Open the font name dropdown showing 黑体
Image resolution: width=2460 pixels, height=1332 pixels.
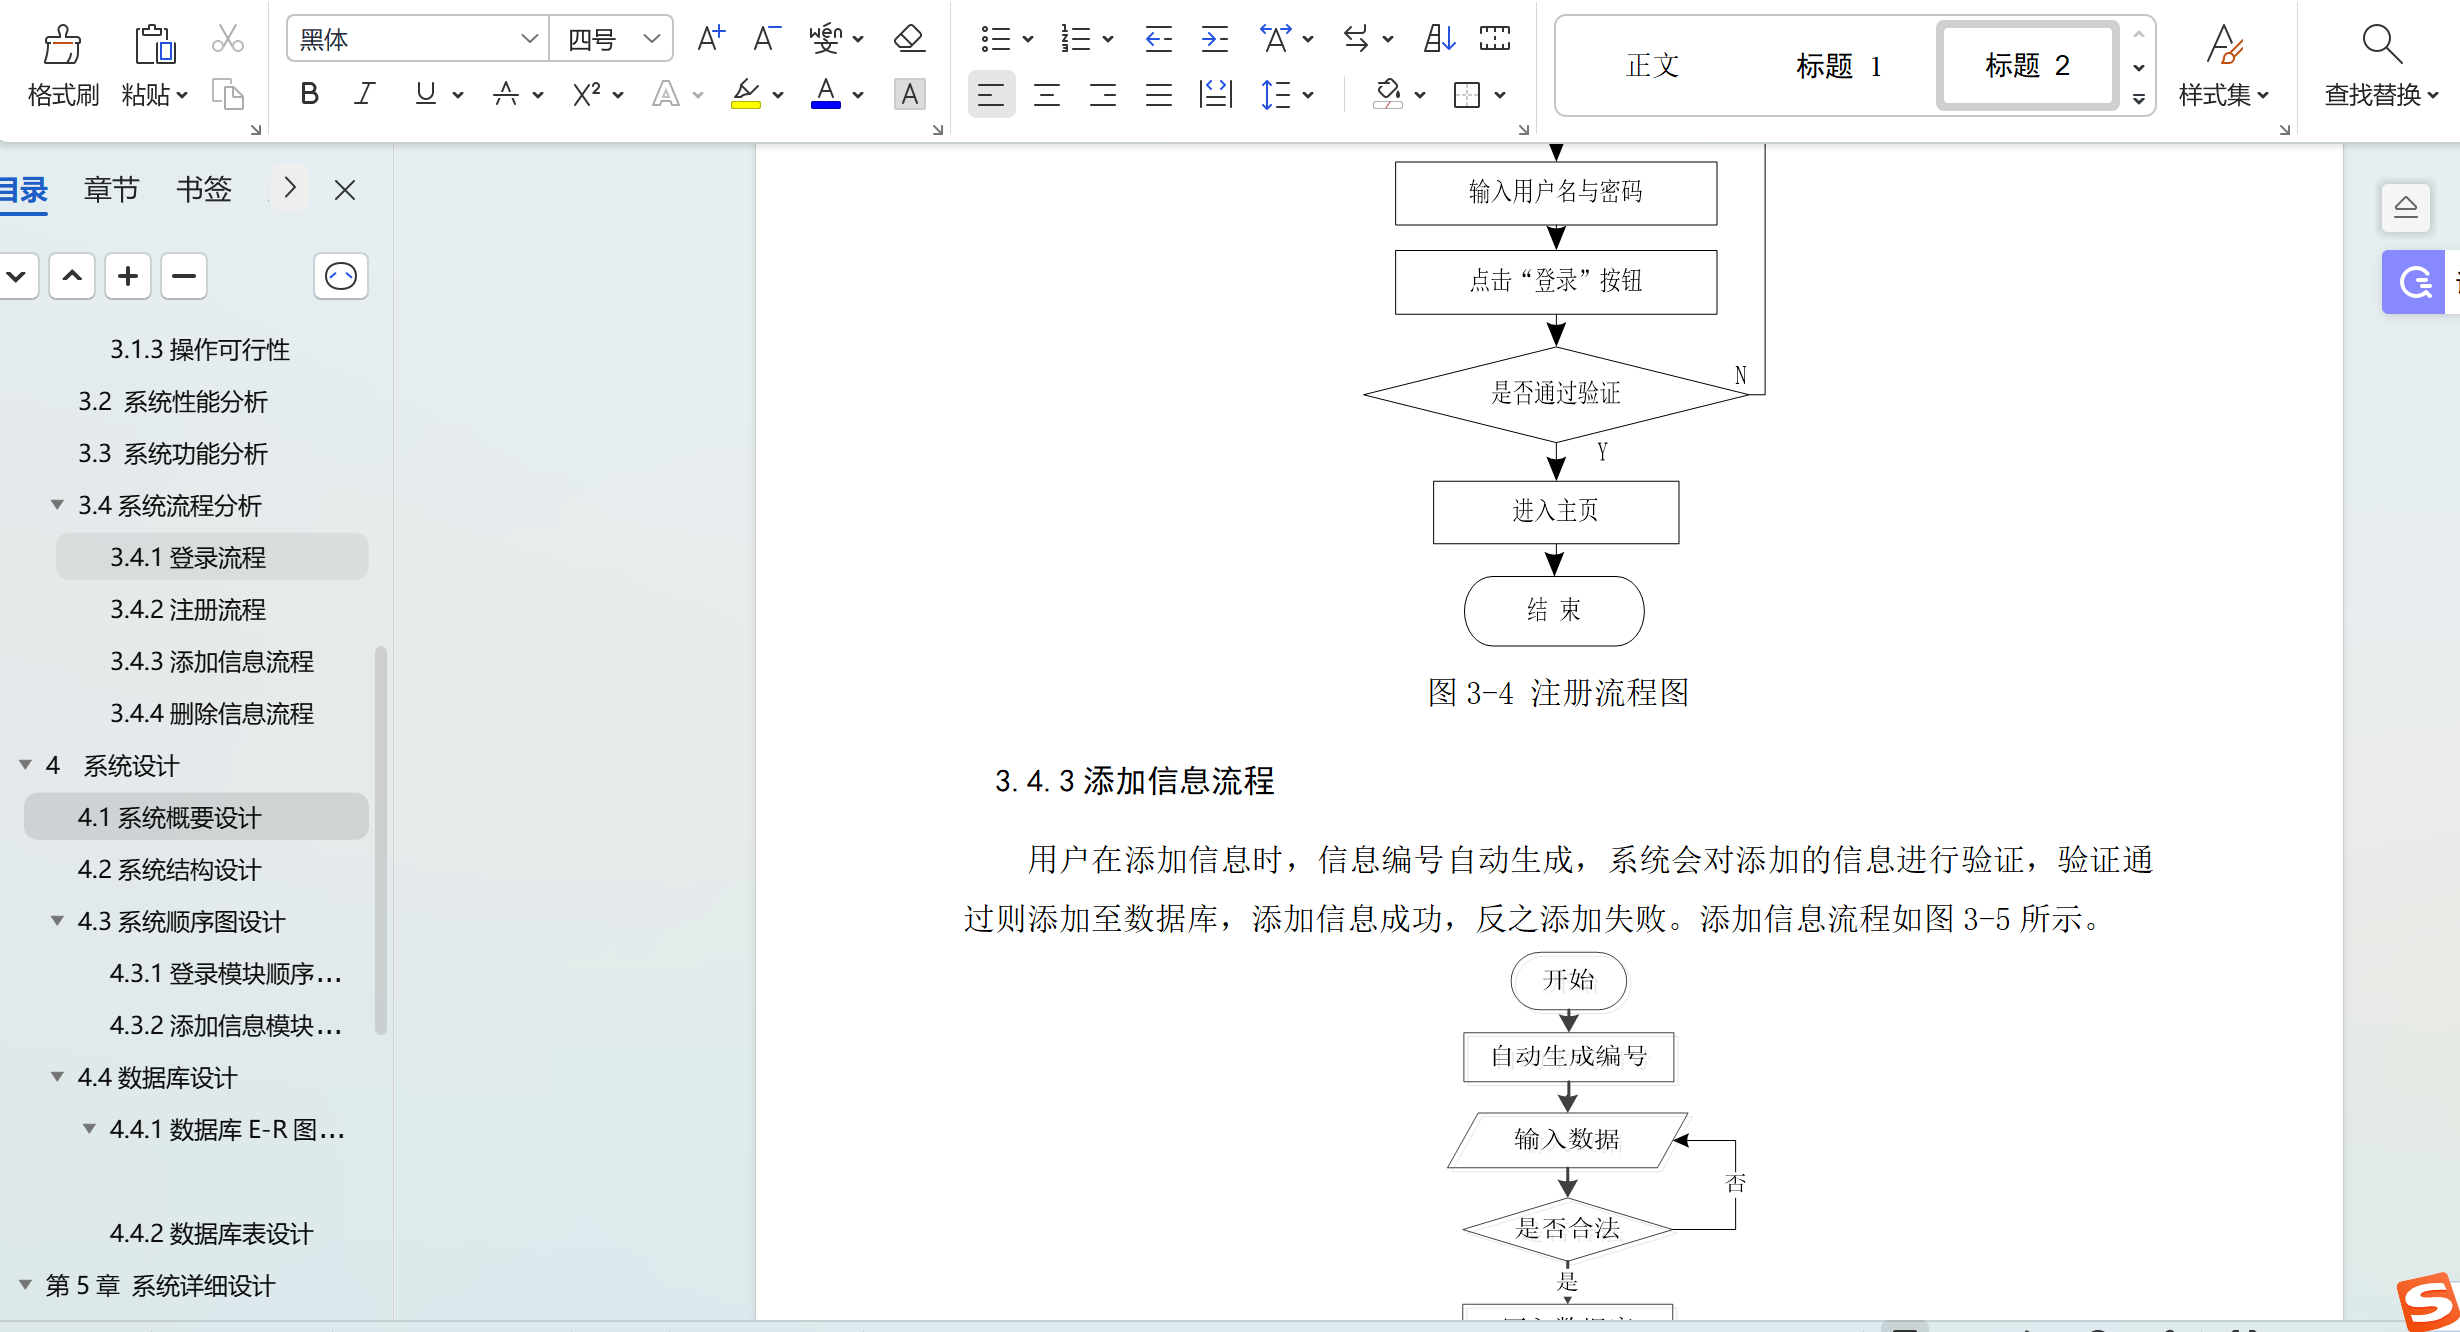529,39
